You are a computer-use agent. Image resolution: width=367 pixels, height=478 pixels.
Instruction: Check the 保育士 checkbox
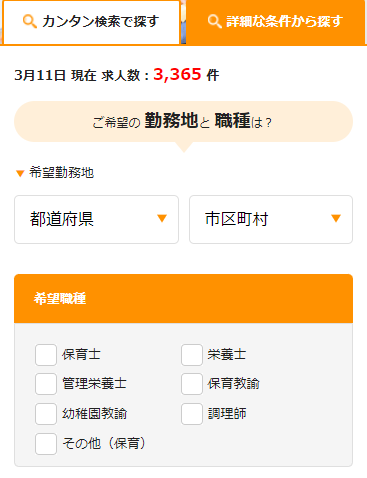click(46, 355)
